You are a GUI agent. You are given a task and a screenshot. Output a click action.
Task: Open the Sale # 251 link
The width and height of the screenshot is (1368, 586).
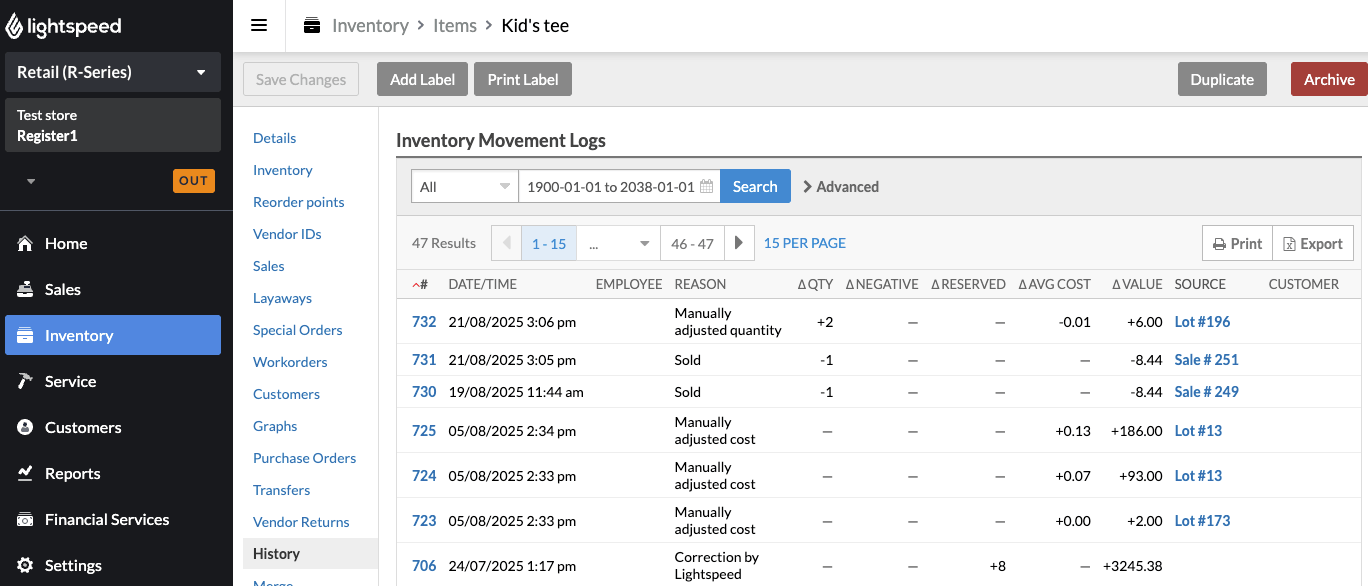pos(1206,360)
